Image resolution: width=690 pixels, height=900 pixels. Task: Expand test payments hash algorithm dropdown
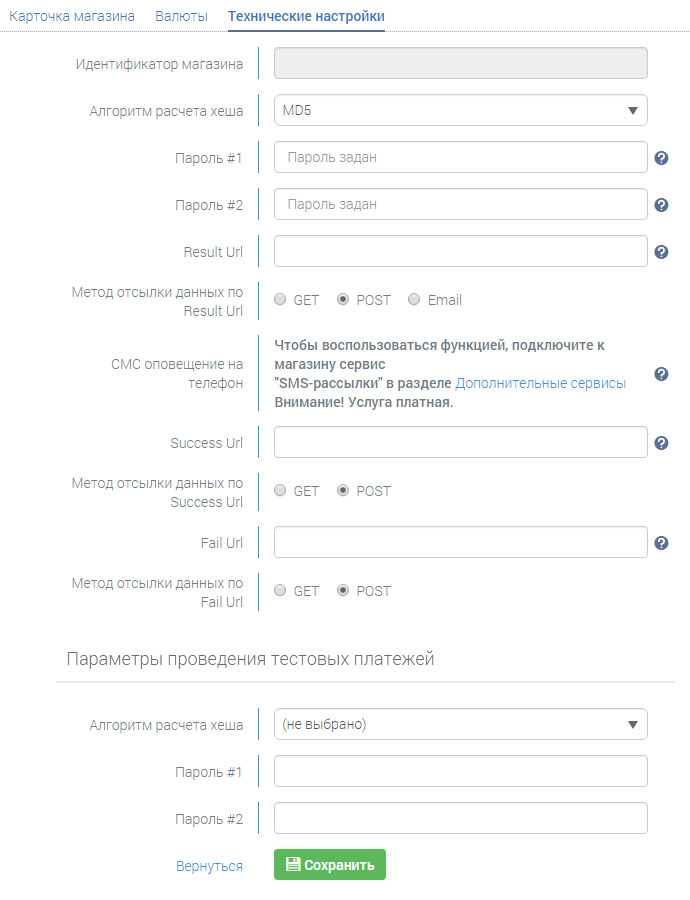click(460, 724)
